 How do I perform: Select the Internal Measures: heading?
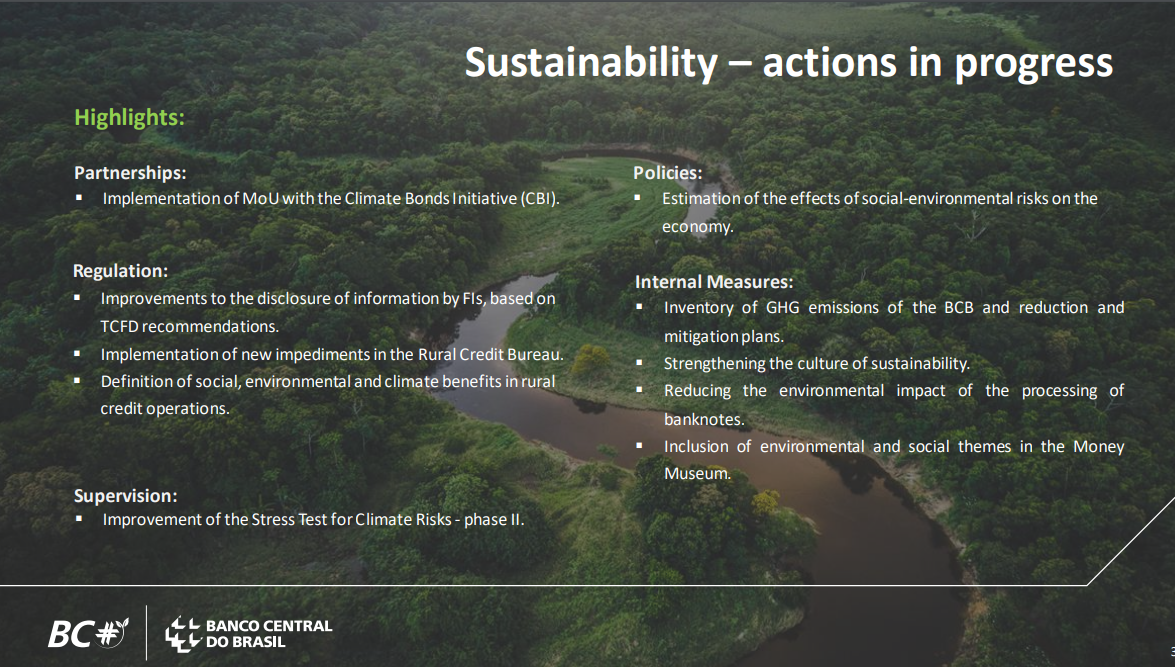point(713,282)
